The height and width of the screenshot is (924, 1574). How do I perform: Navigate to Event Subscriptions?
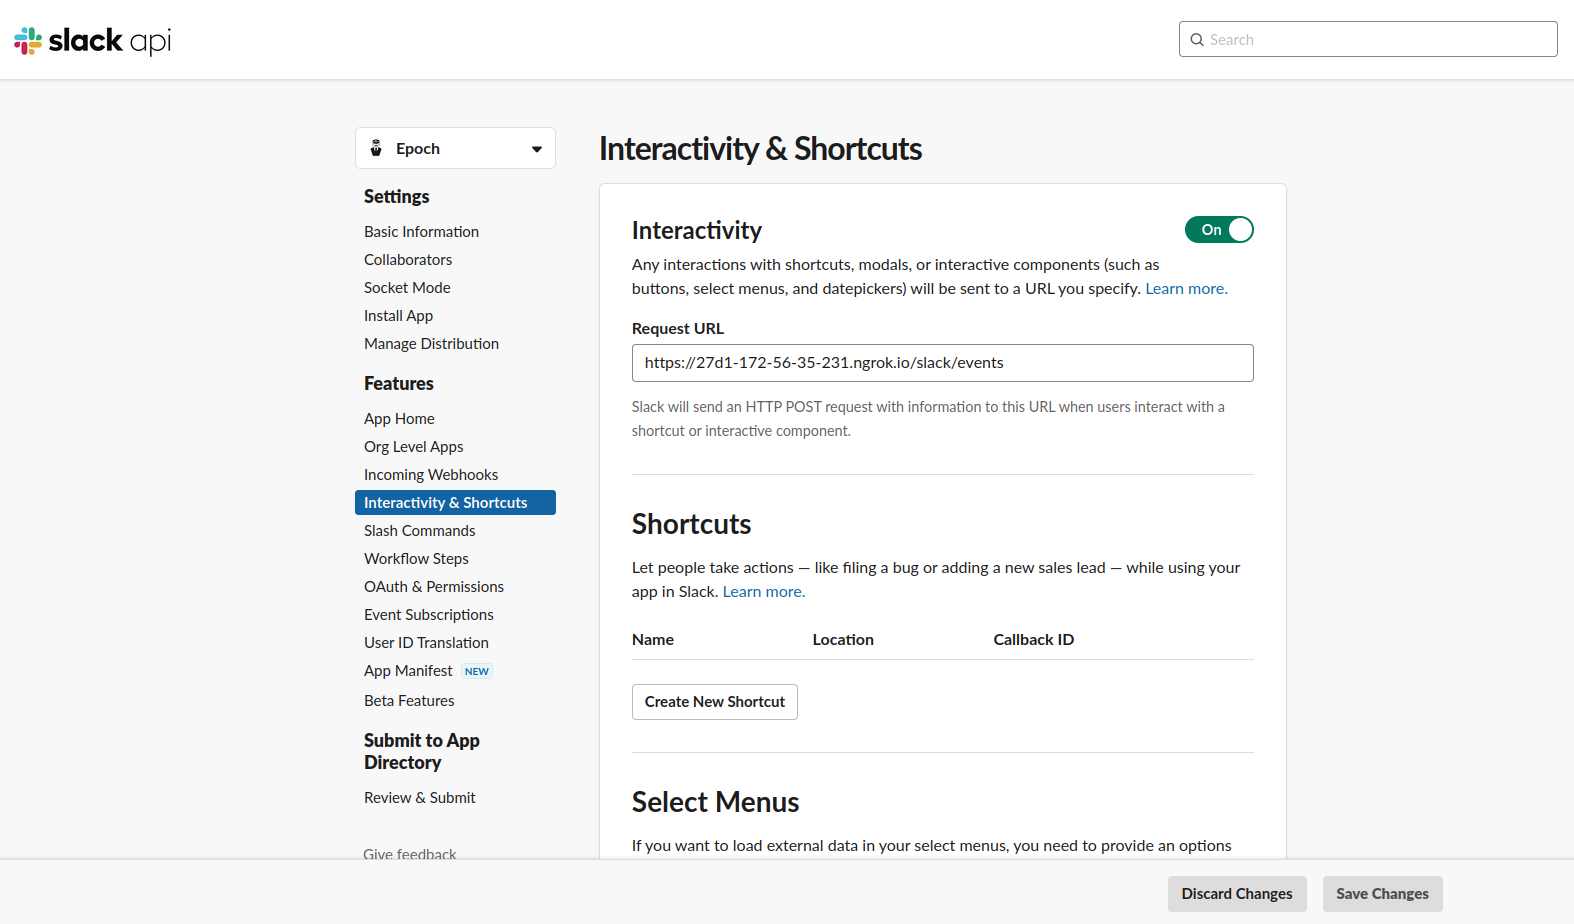(428, 615)
